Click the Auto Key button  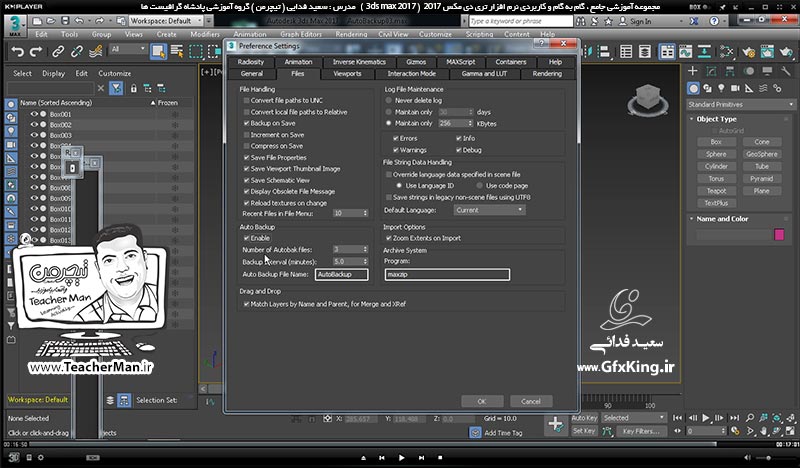click(x=584, y=418)
